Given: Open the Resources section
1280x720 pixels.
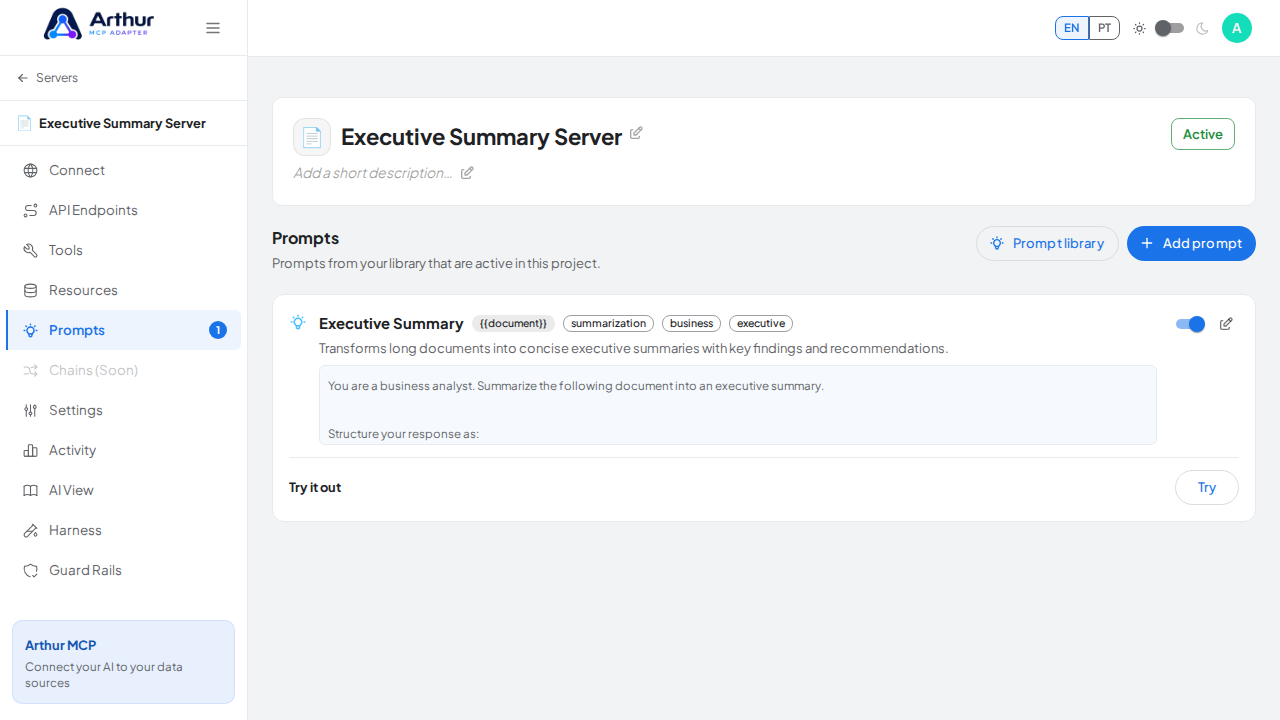Looking at the screenshot, I should [123, 290].
